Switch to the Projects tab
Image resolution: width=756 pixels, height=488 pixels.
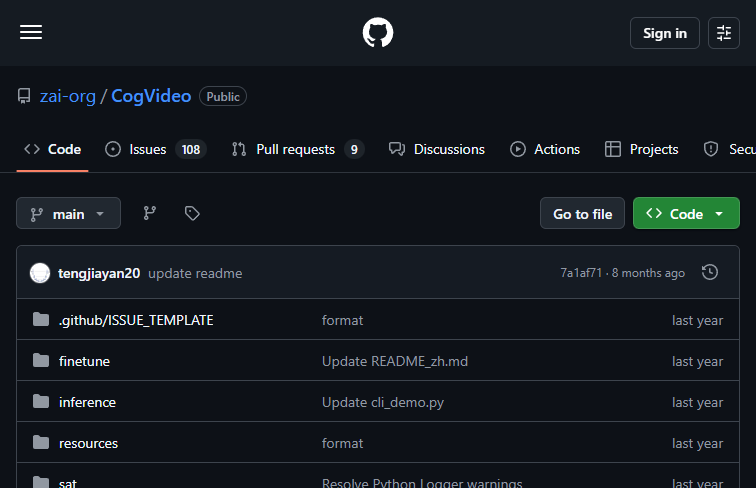point(641,149)
